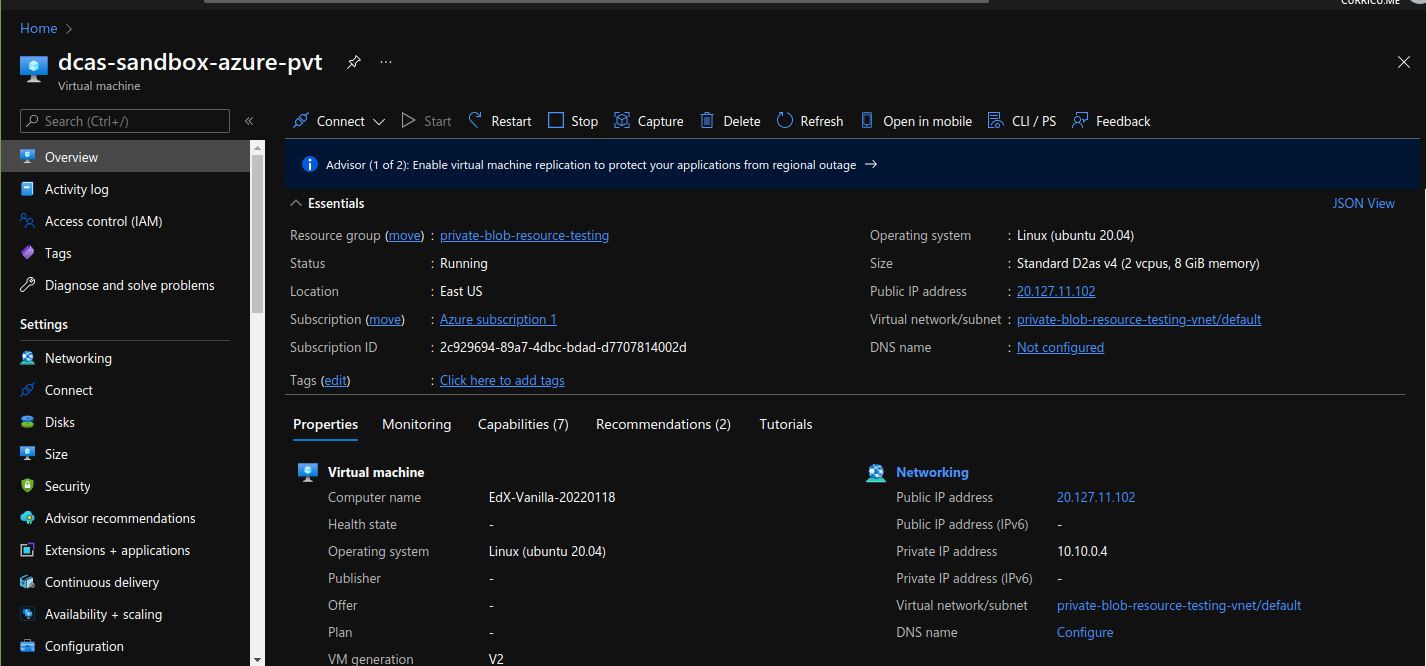
Task: Click the Not configured DNS name link
Action: 1060,347
